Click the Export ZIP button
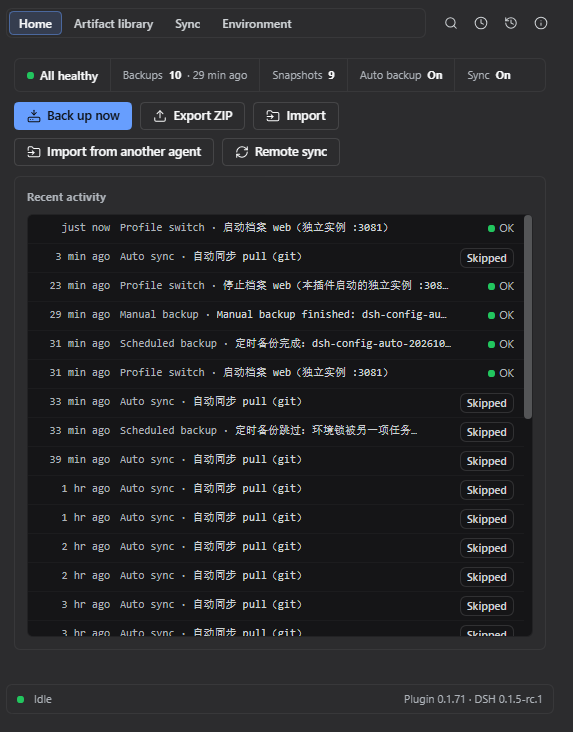This screenshot has width=573, height=732. tap(192, 116)
